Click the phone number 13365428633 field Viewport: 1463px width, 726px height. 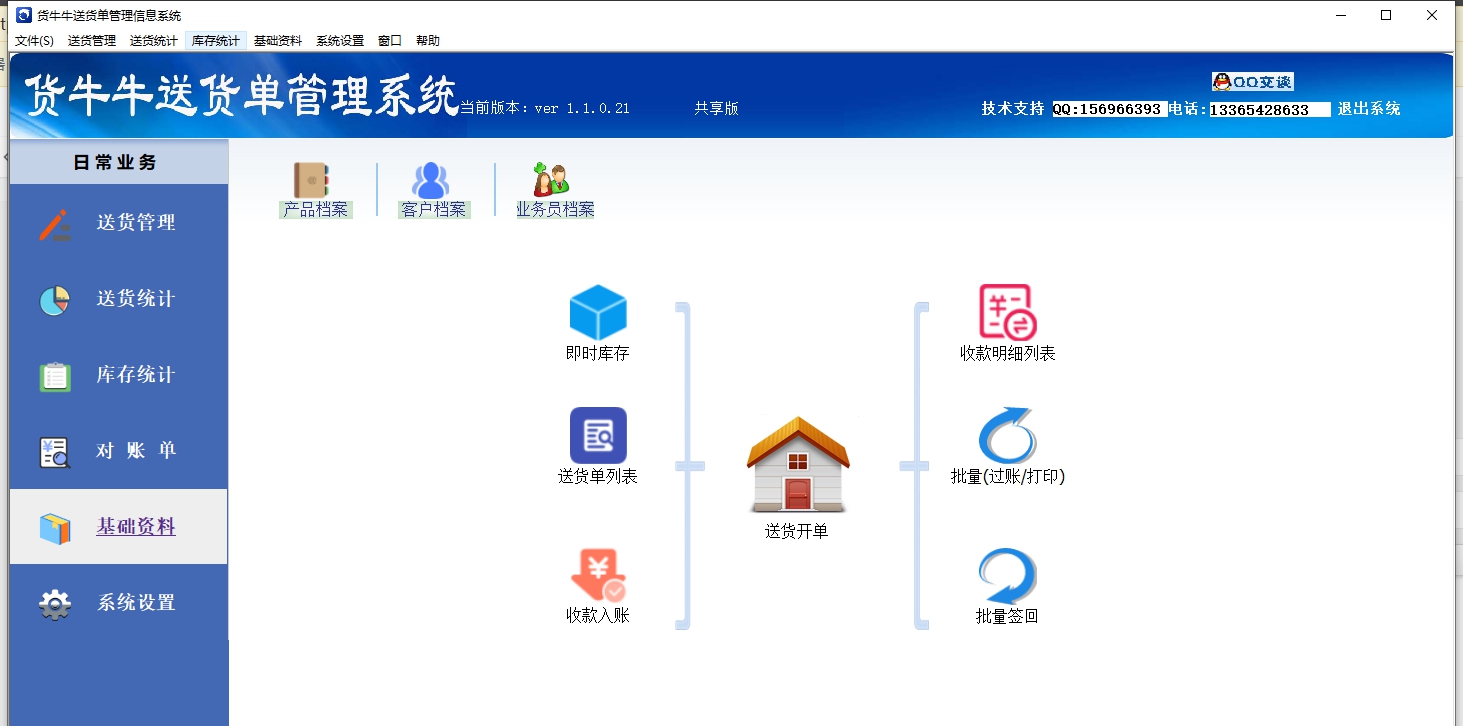(x=1270, y=110)
